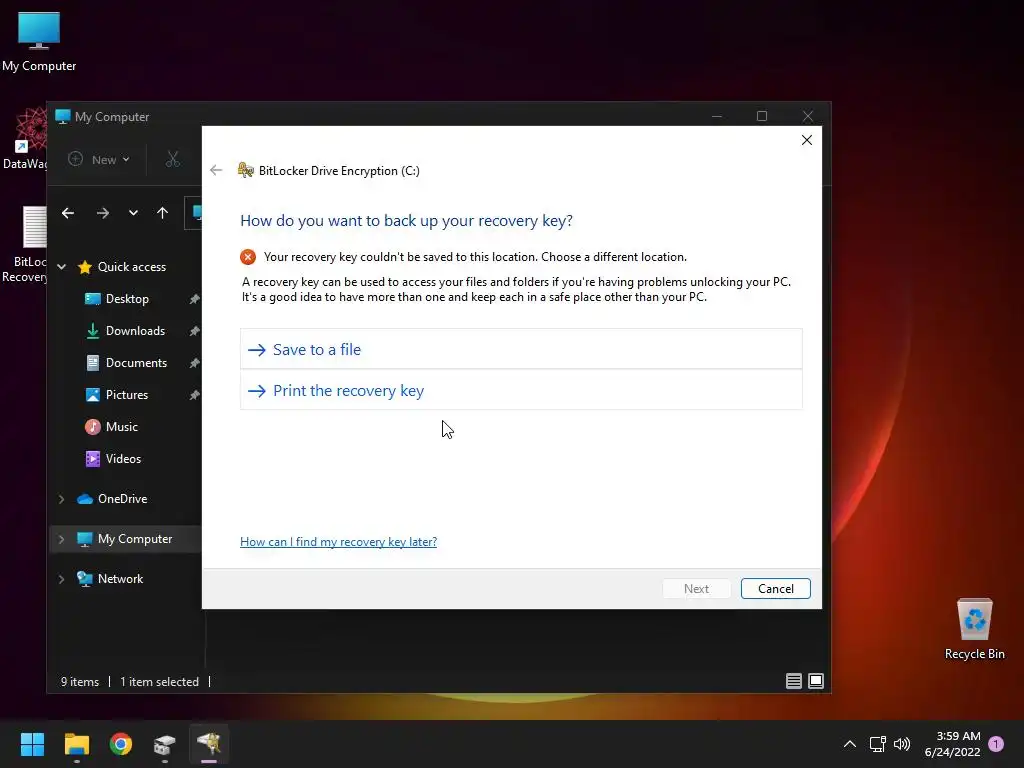Choose Save to a file option
Image resolution: width=1024 pixels, height=768 pixels.
tap(520, 349)
